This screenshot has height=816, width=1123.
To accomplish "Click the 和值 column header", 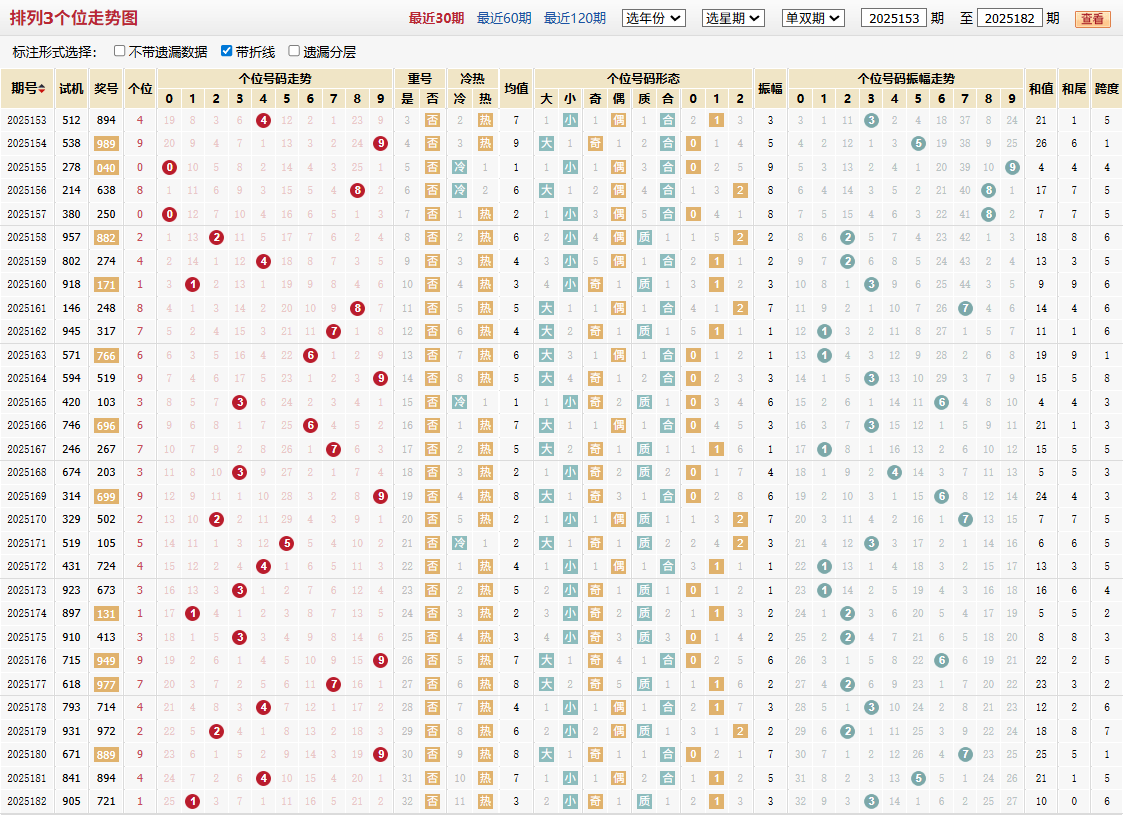I will [1041, 89].
